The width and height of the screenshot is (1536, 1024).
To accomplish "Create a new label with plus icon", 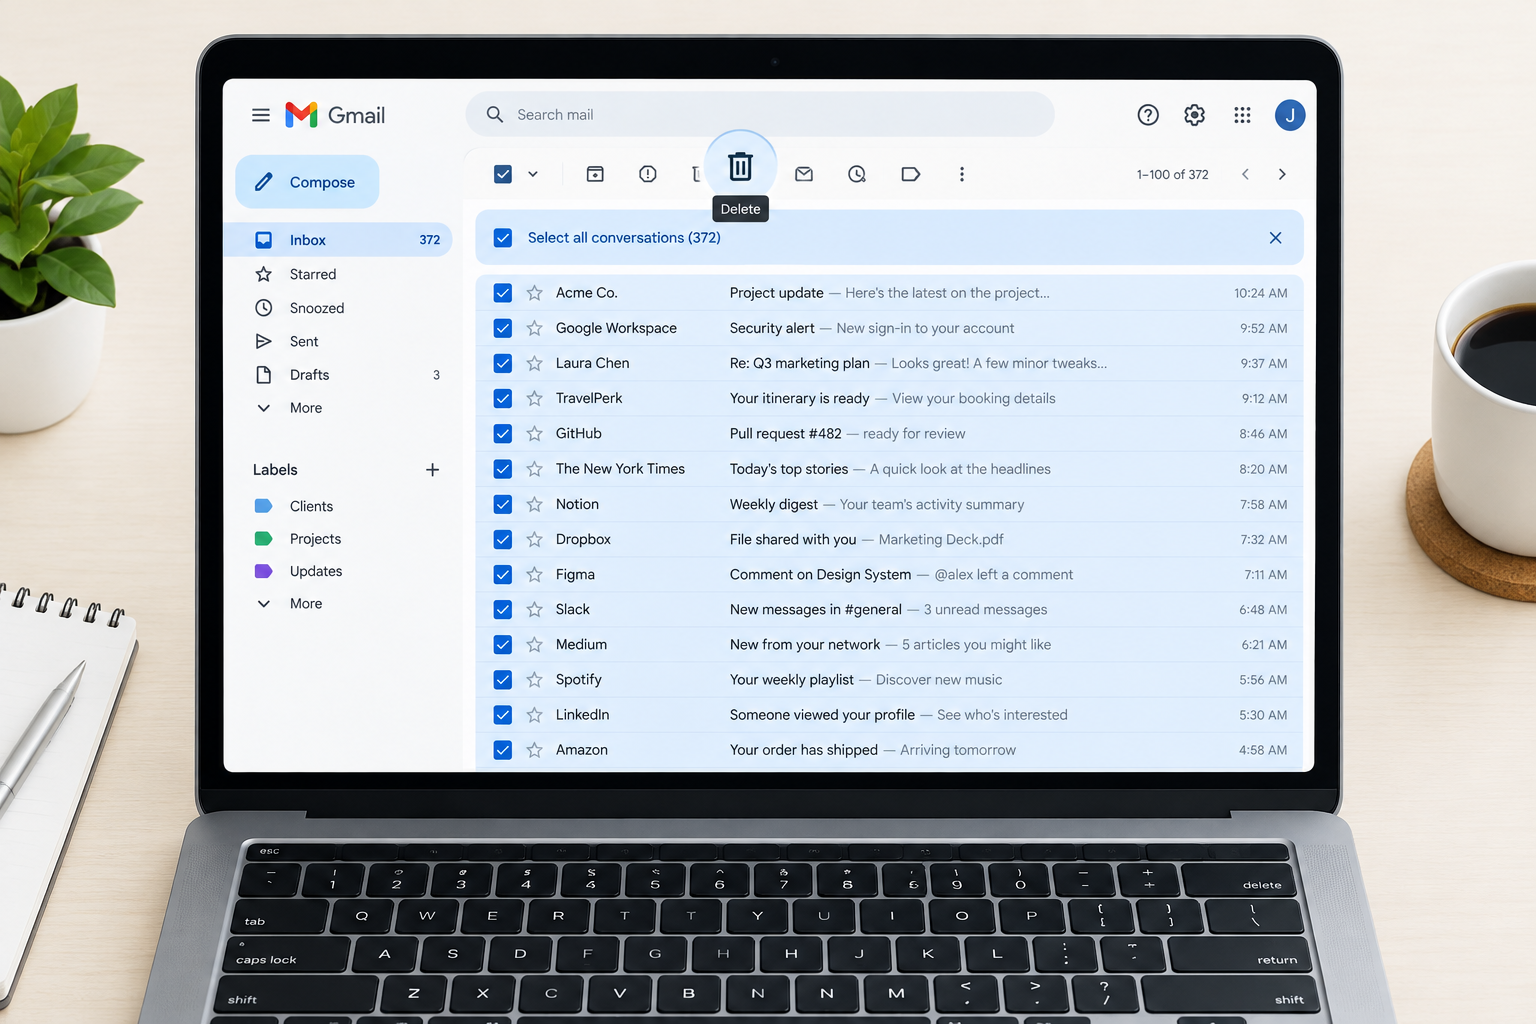I will [x=432, y=470].
